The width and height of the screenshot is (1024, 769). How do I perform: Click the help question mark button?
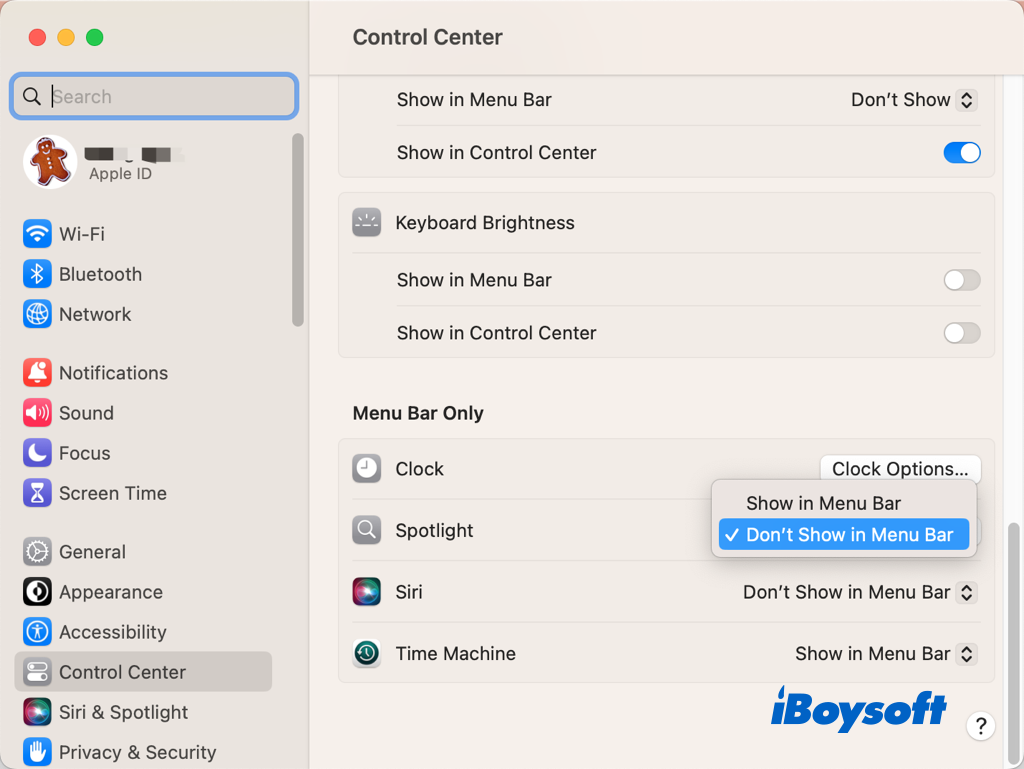pyautogui.click(x=981, y=726)
